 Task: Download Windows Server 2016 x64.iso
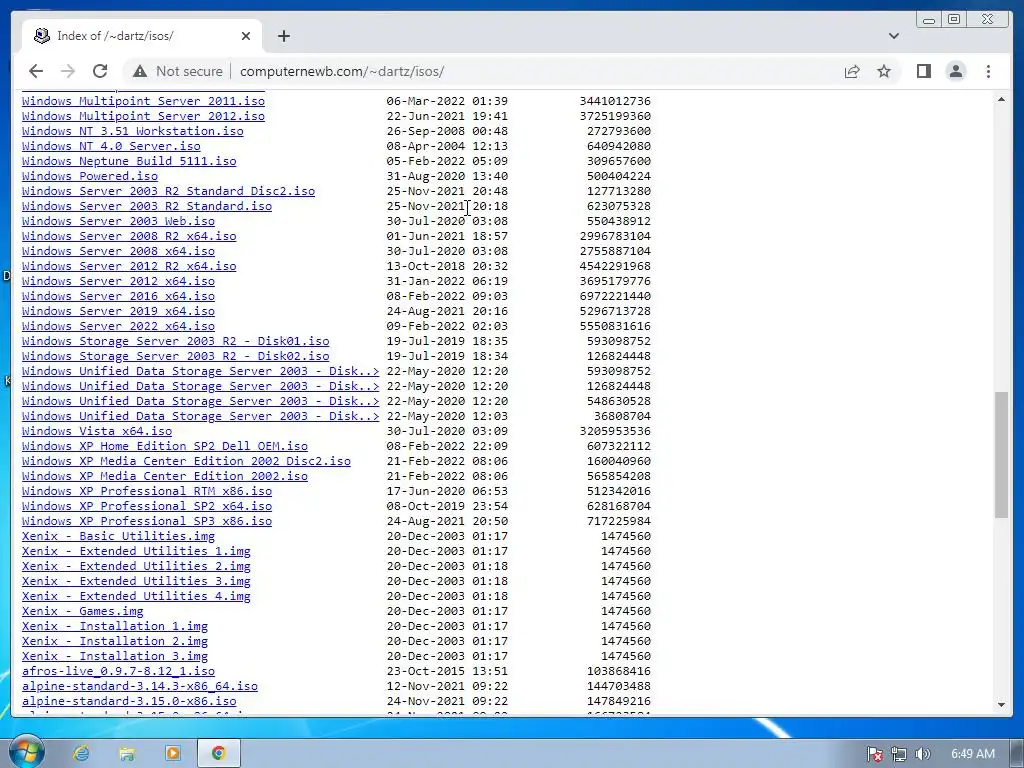click(118, 296)
